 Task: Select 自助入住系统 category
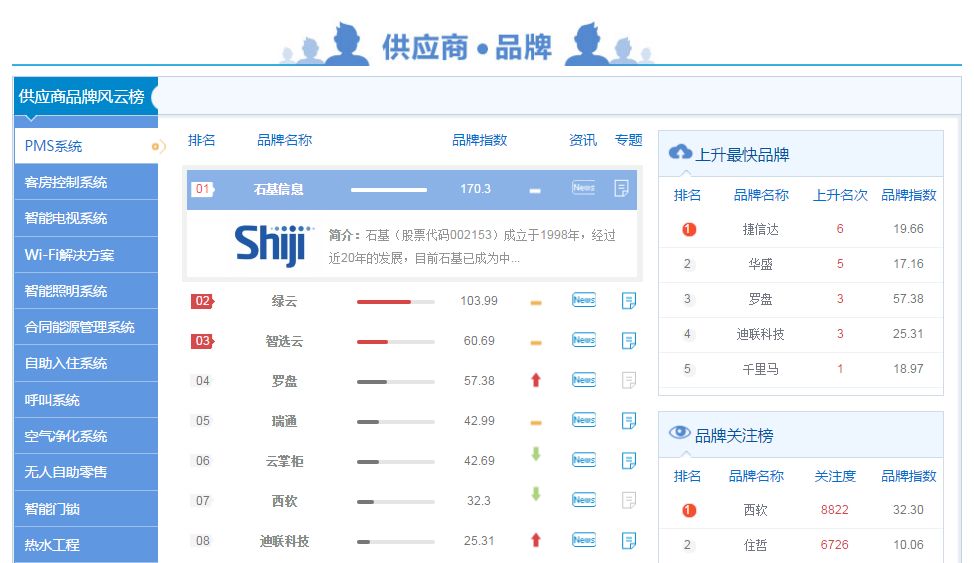coord(86,363)
